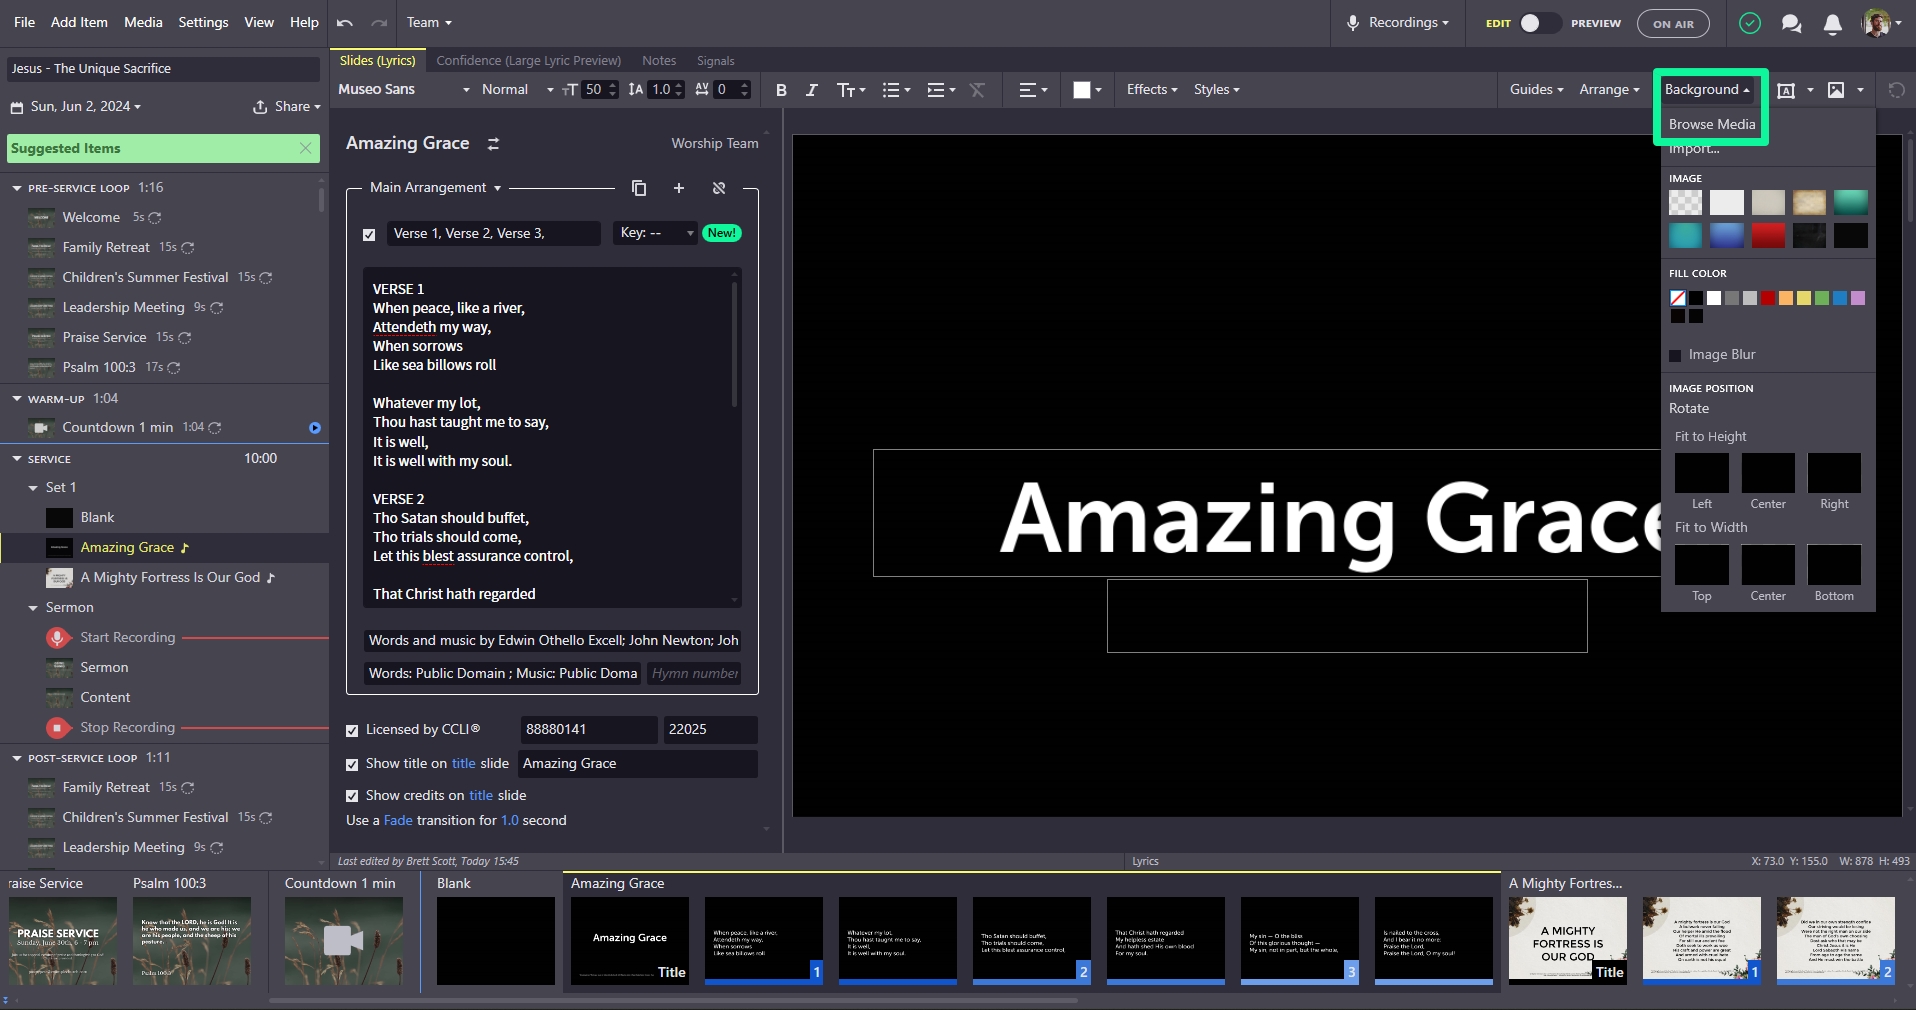
Task: Click the Italic formatting icon
Action: click(x=811, y=90)
